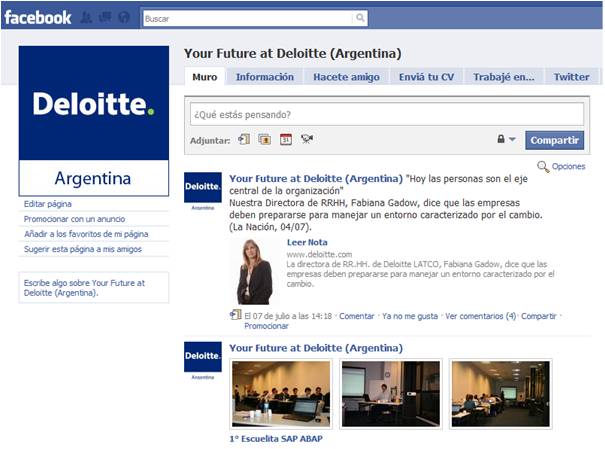Open the large Deloitte Argentina profile picture
This screenshot has height=449, width=605.
click(x=94, y=121)
